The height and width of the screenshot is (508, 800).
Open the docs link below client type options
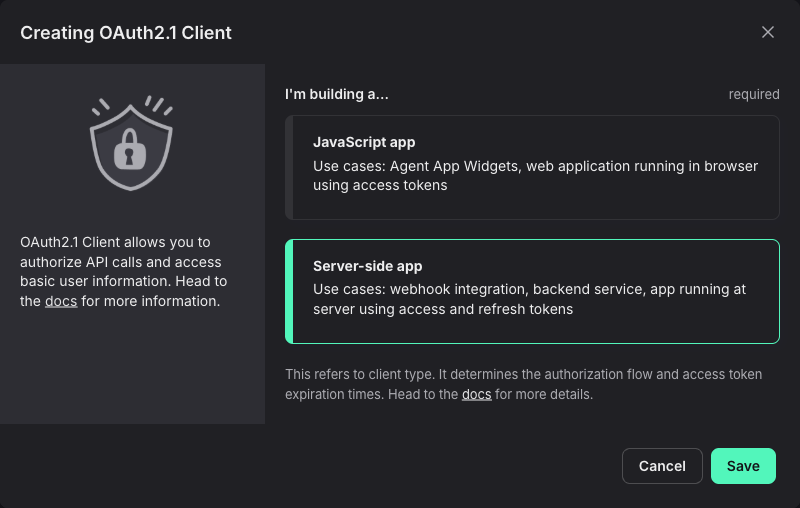pyautogui.click(x=477, y=395)
